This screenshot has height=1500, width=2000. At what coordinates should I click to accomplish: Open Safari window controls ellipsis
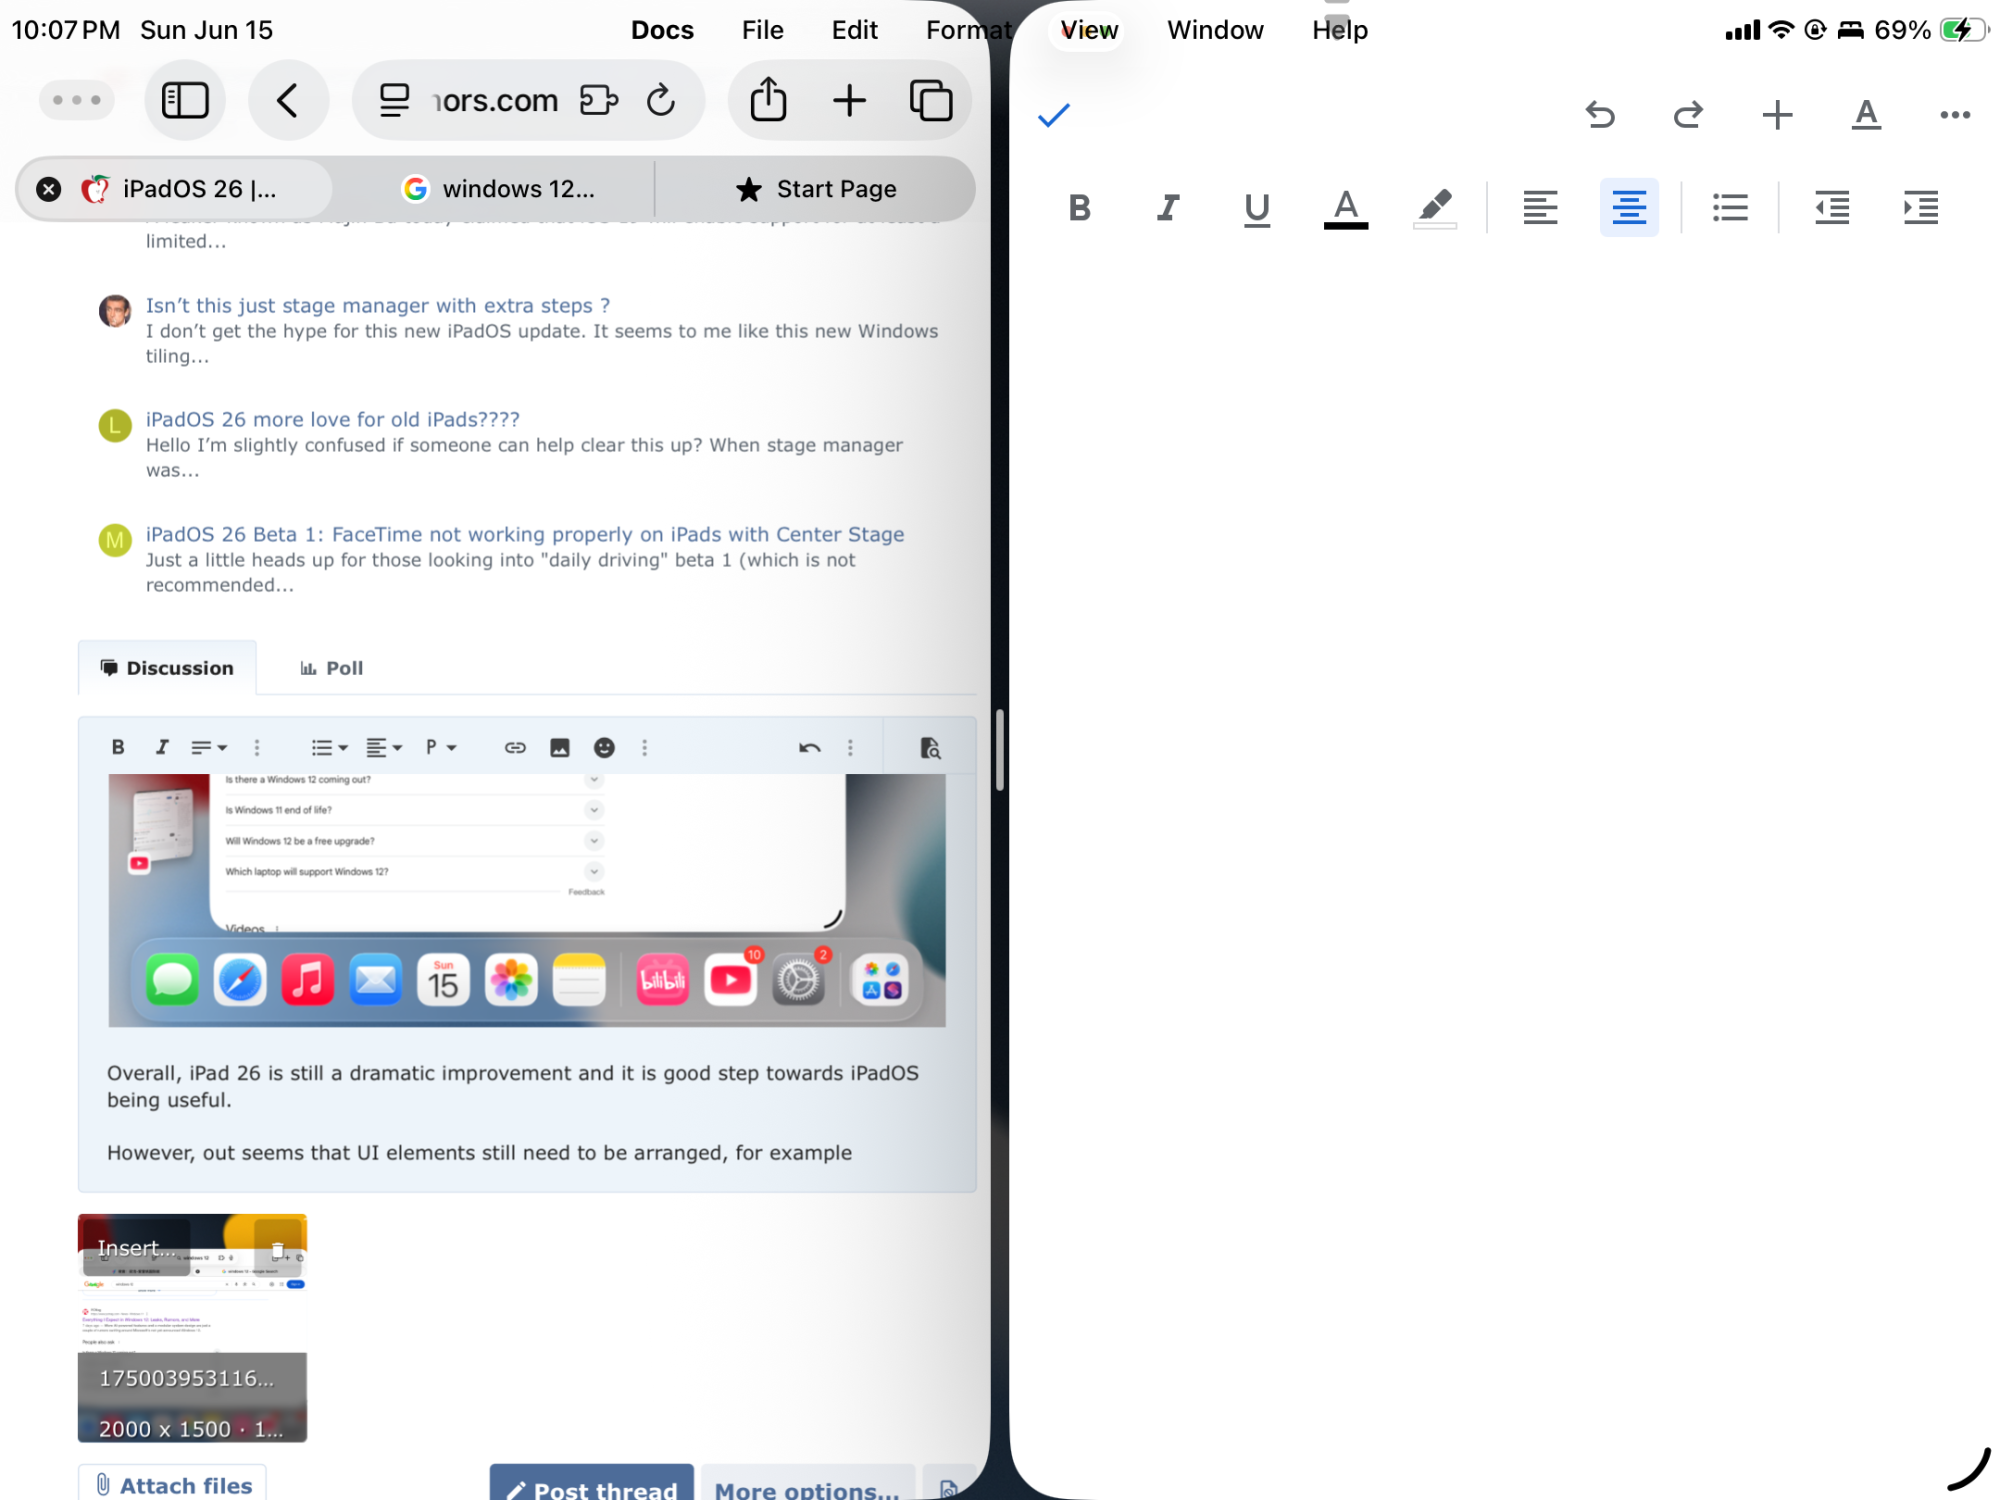click(x=77, y=100)
